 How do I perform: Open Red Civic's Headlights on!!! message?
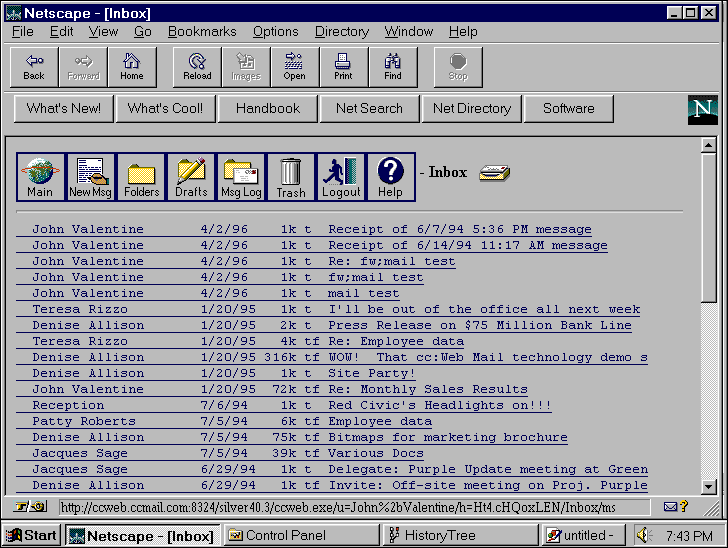click(284, 405)
